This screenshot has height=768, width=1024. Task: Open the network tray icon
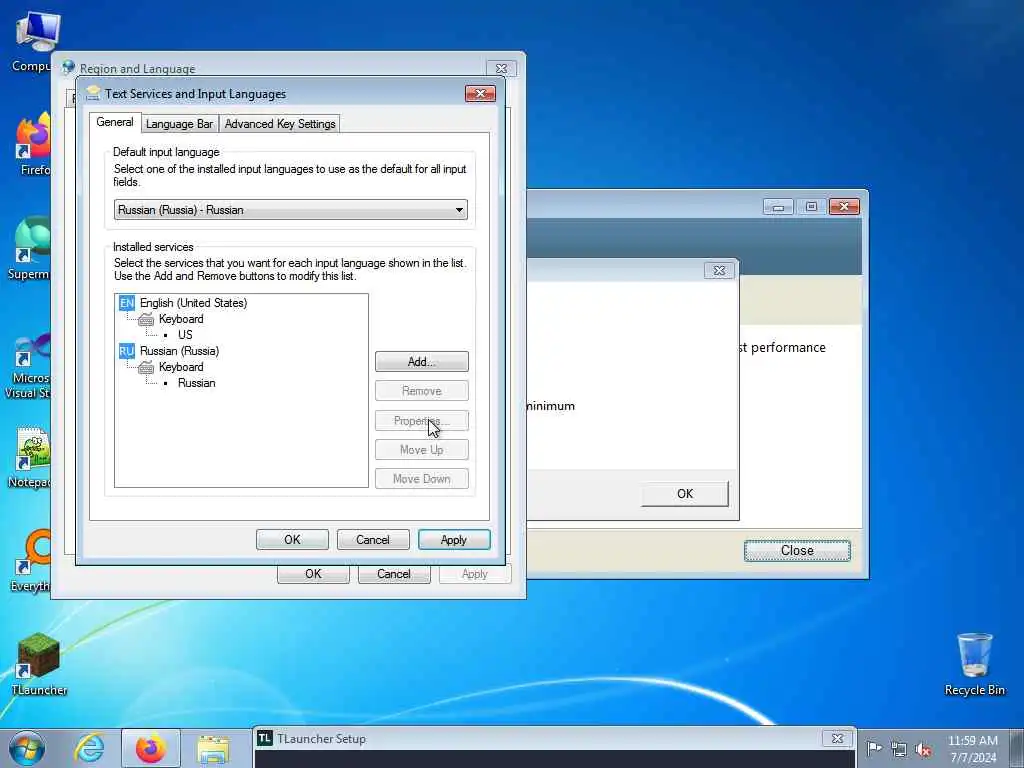[899, 749]
